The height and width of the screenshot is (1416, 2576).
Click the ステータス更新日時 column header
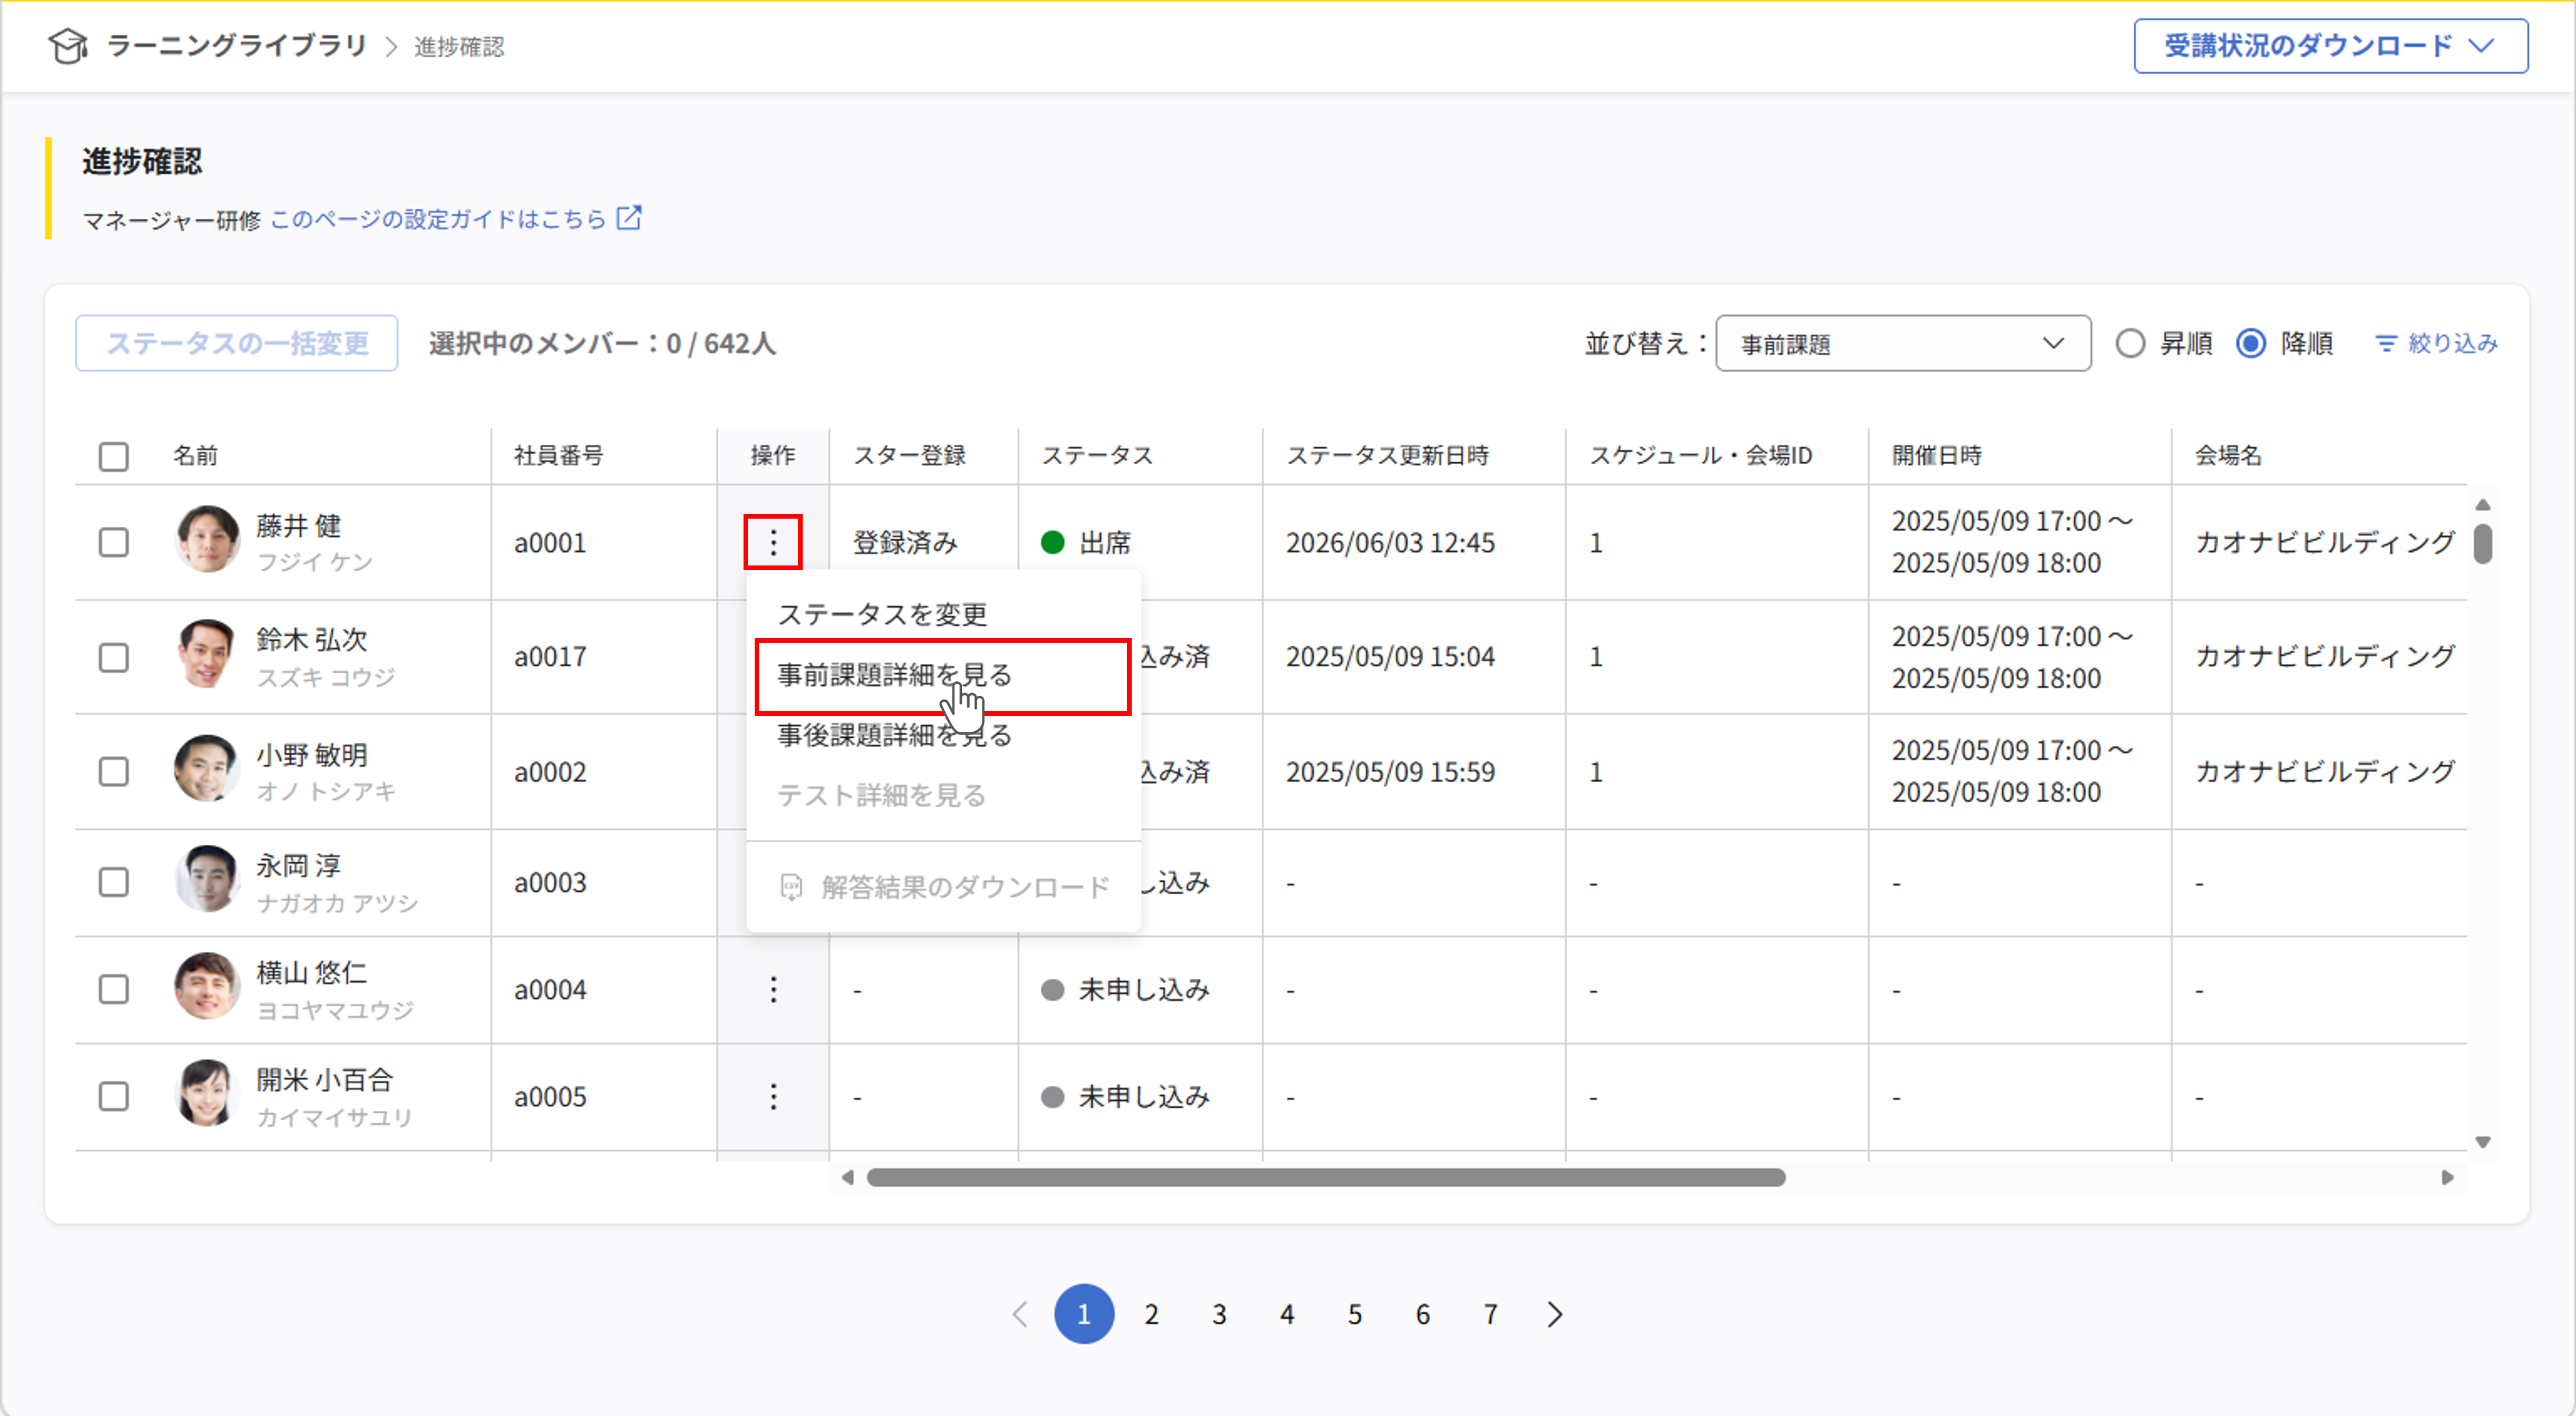click(x=1388, y=456)
